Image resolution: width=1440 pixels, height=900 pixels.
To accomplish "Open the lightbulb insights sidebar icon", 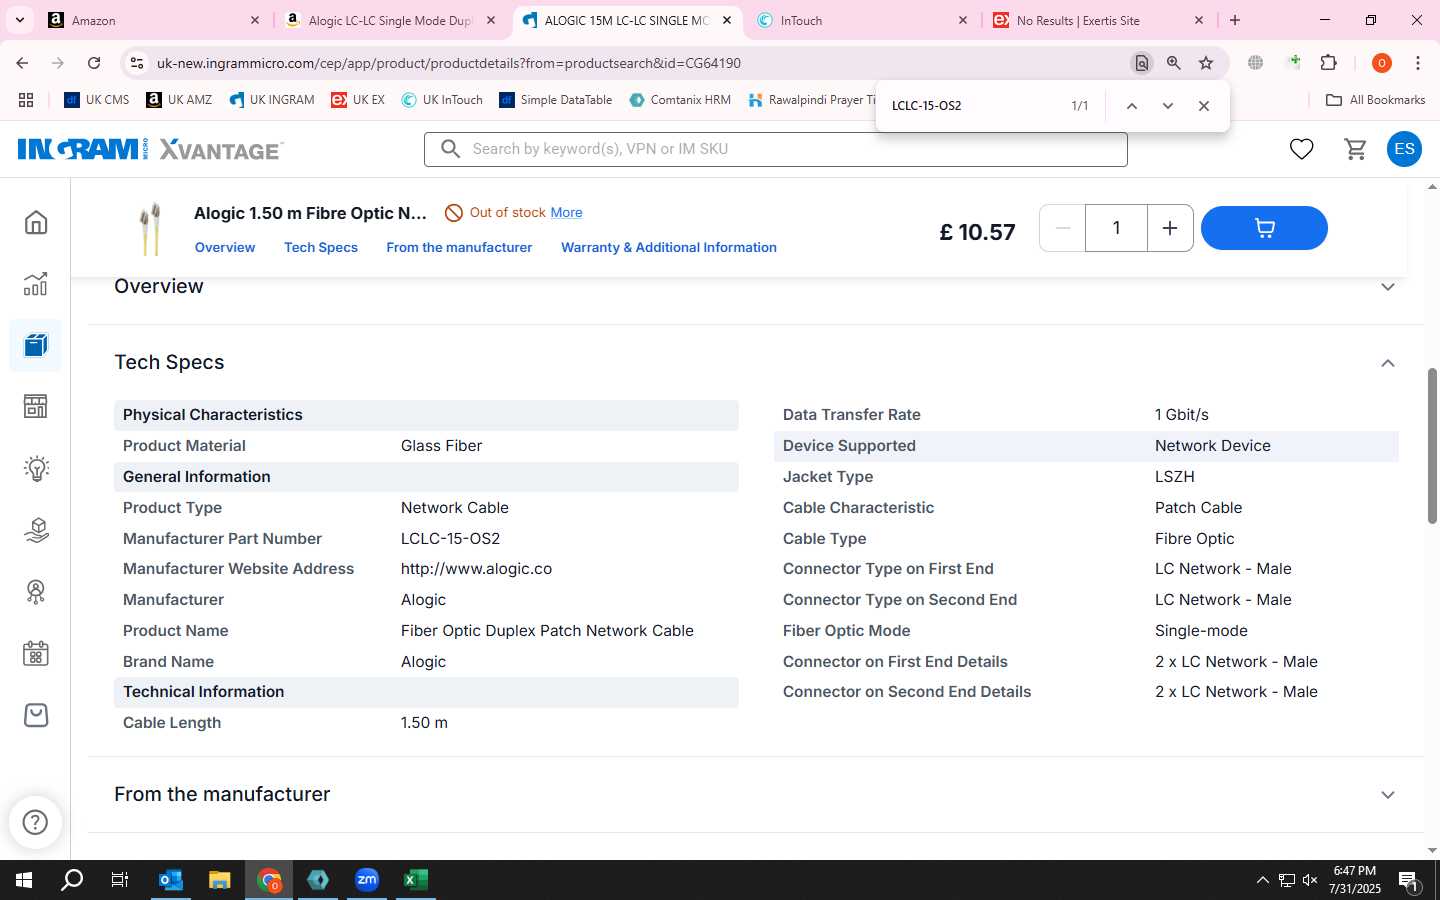I will pos(36,468).
